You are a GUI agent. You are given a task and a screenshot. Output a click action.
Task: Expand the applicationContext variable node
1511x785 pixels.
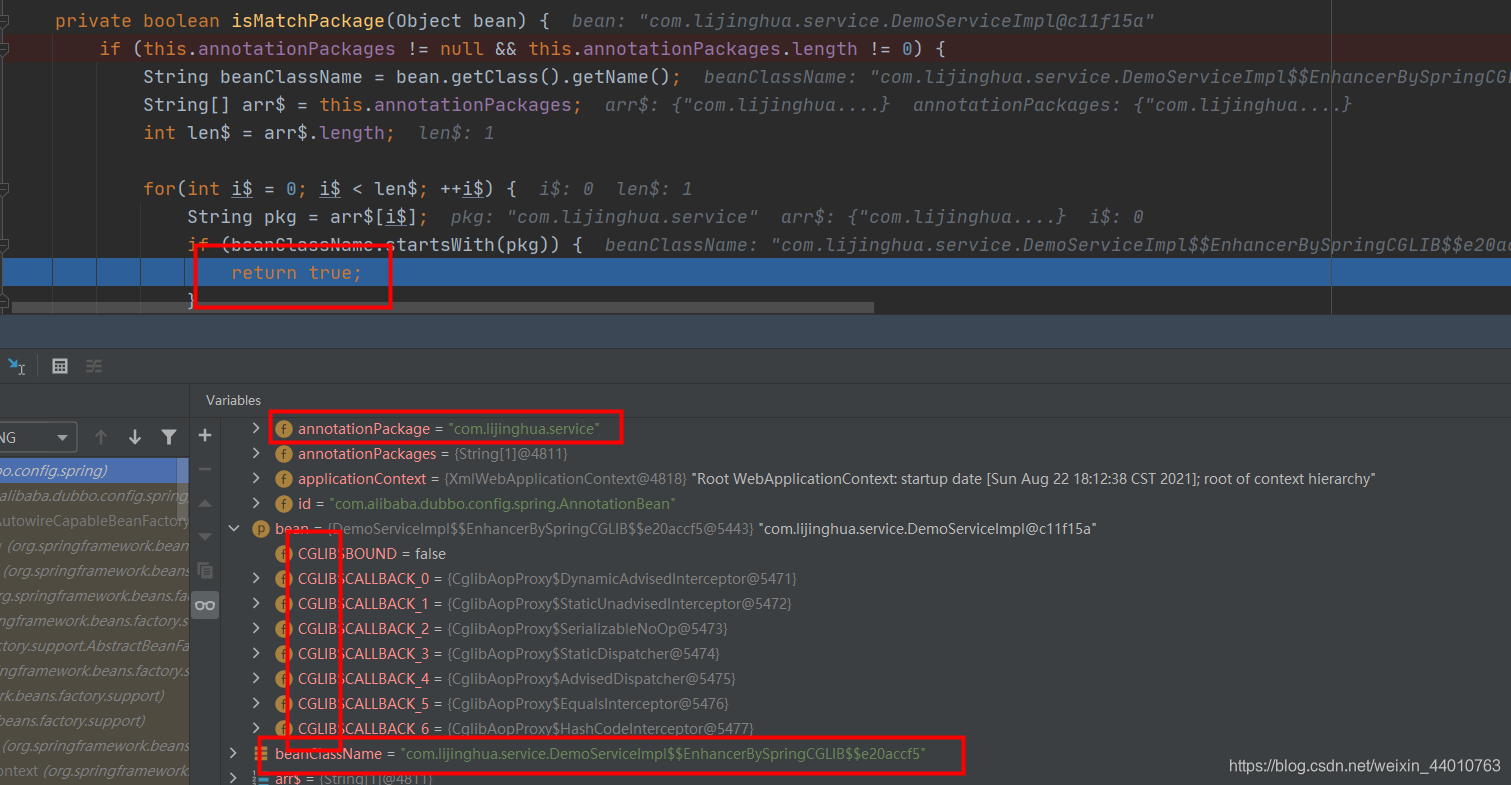(x=256, y=478)
